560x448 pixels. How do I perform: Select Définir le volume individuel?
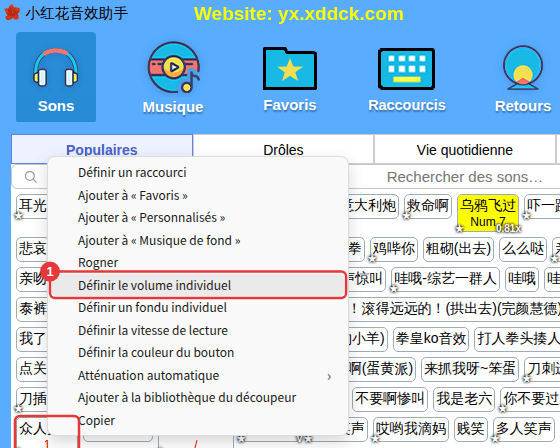click(198, 285)
